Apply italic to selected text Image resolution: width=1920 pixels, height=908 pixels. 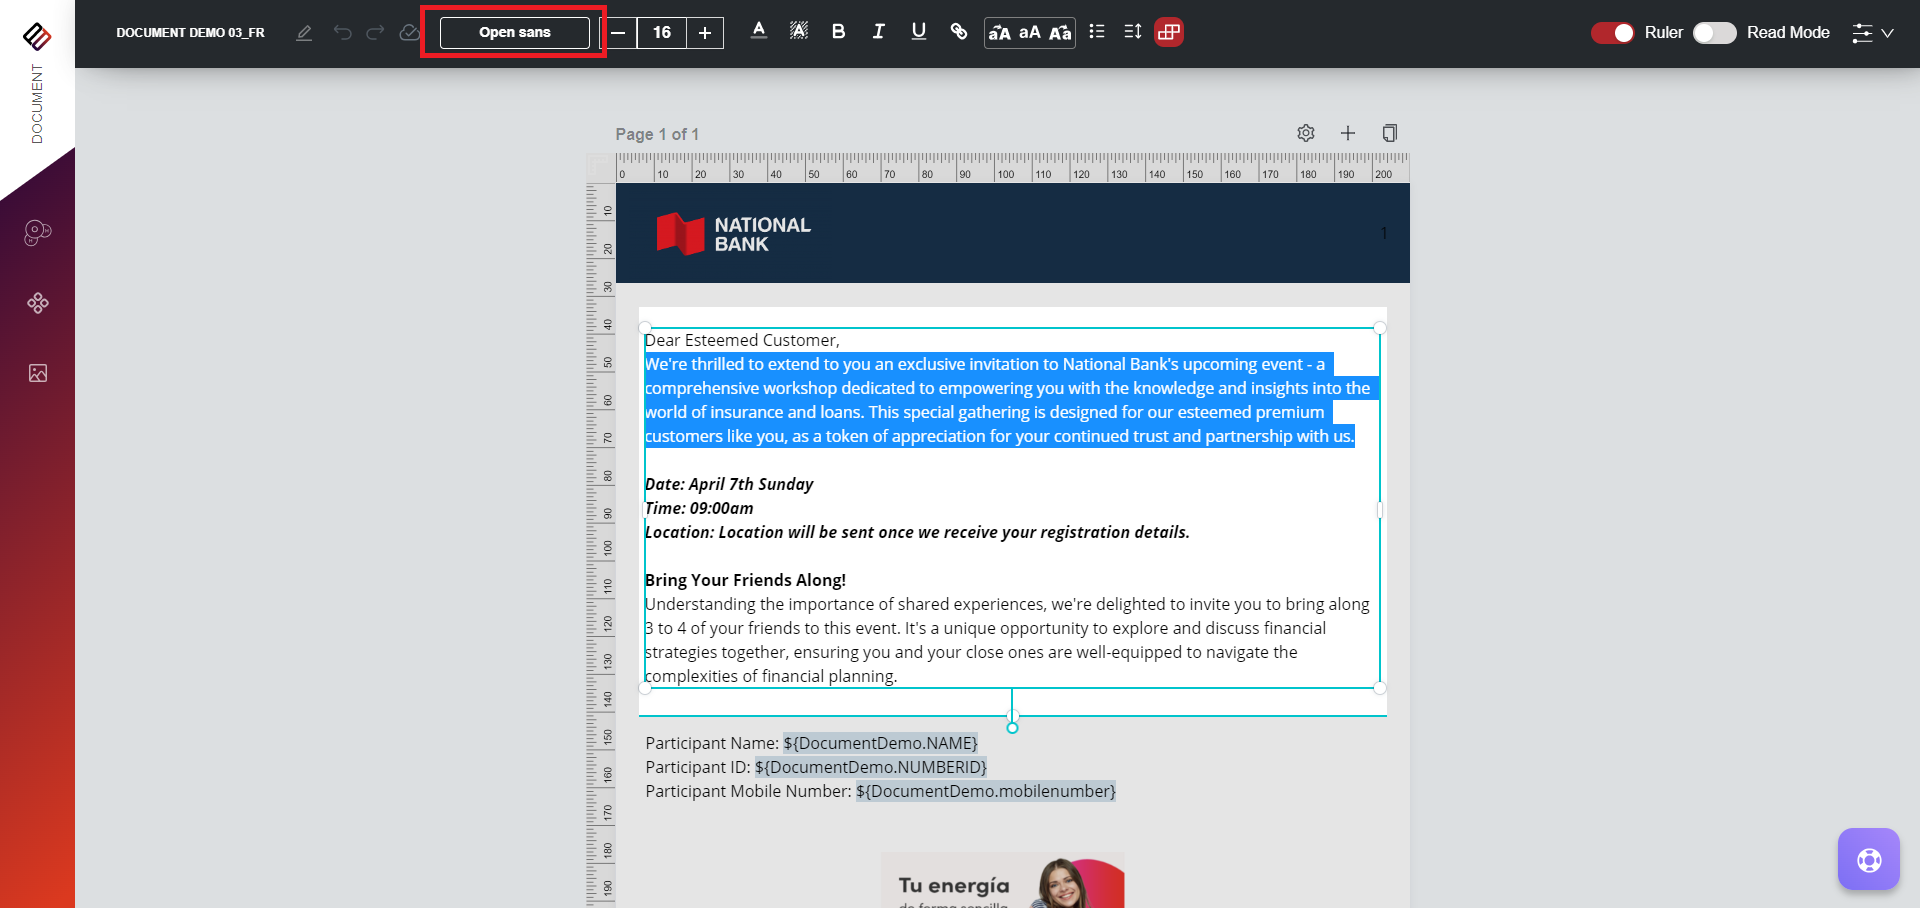click(878, 32)
